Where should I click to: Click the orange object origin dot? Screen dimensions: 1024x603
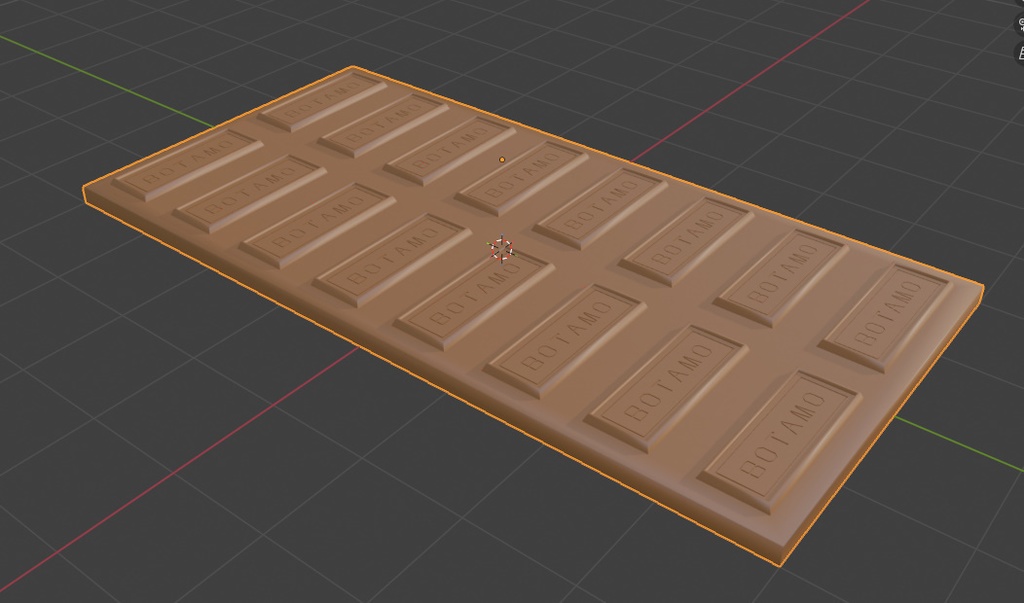502,159
